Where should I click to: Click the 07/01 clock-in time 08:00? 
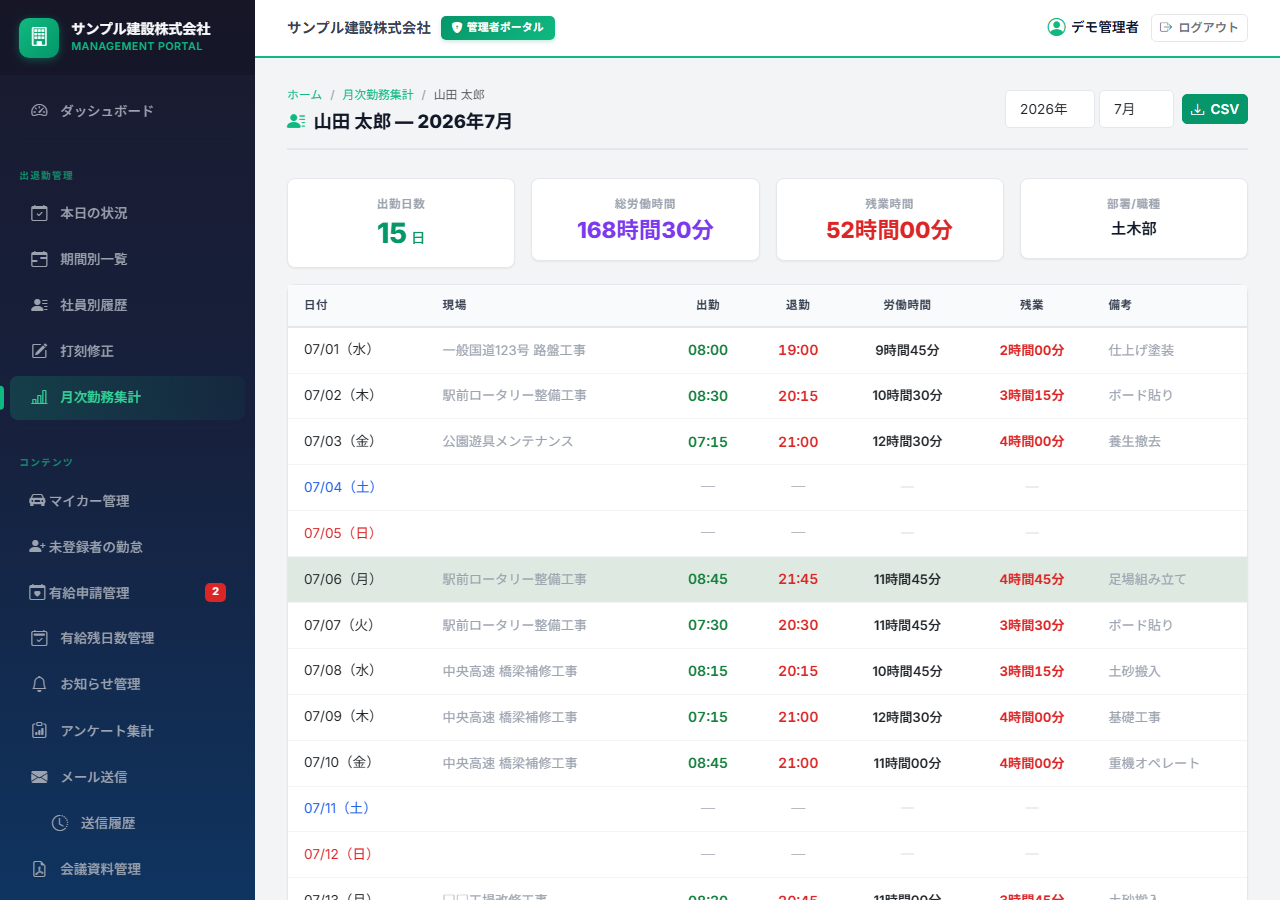(708, 350)
